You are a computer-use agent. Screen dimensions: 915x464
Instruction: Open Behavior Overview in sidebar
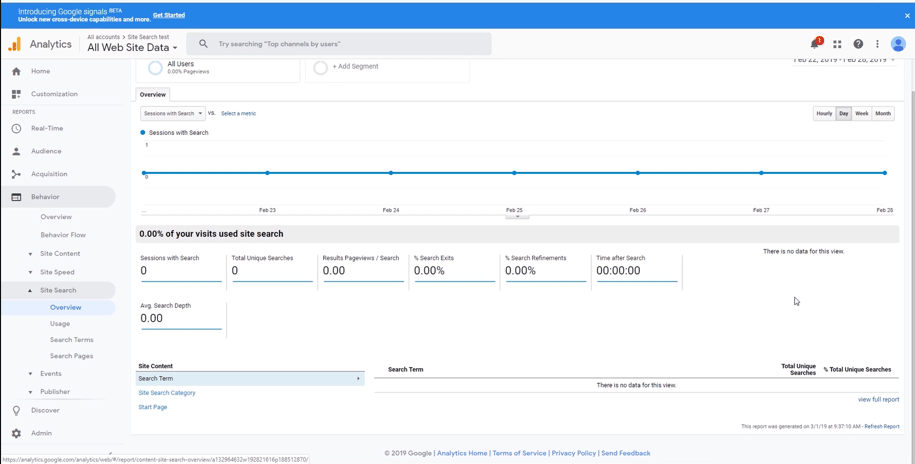pos(56,217)
